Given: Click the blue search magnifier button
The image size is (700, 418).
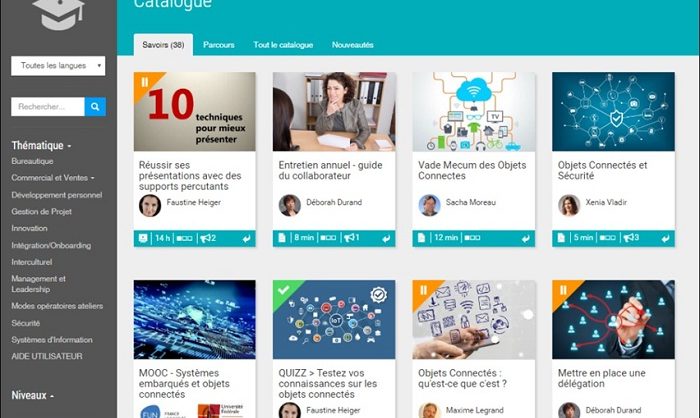Looking at the screenshot, I should (x=95, y=107).
